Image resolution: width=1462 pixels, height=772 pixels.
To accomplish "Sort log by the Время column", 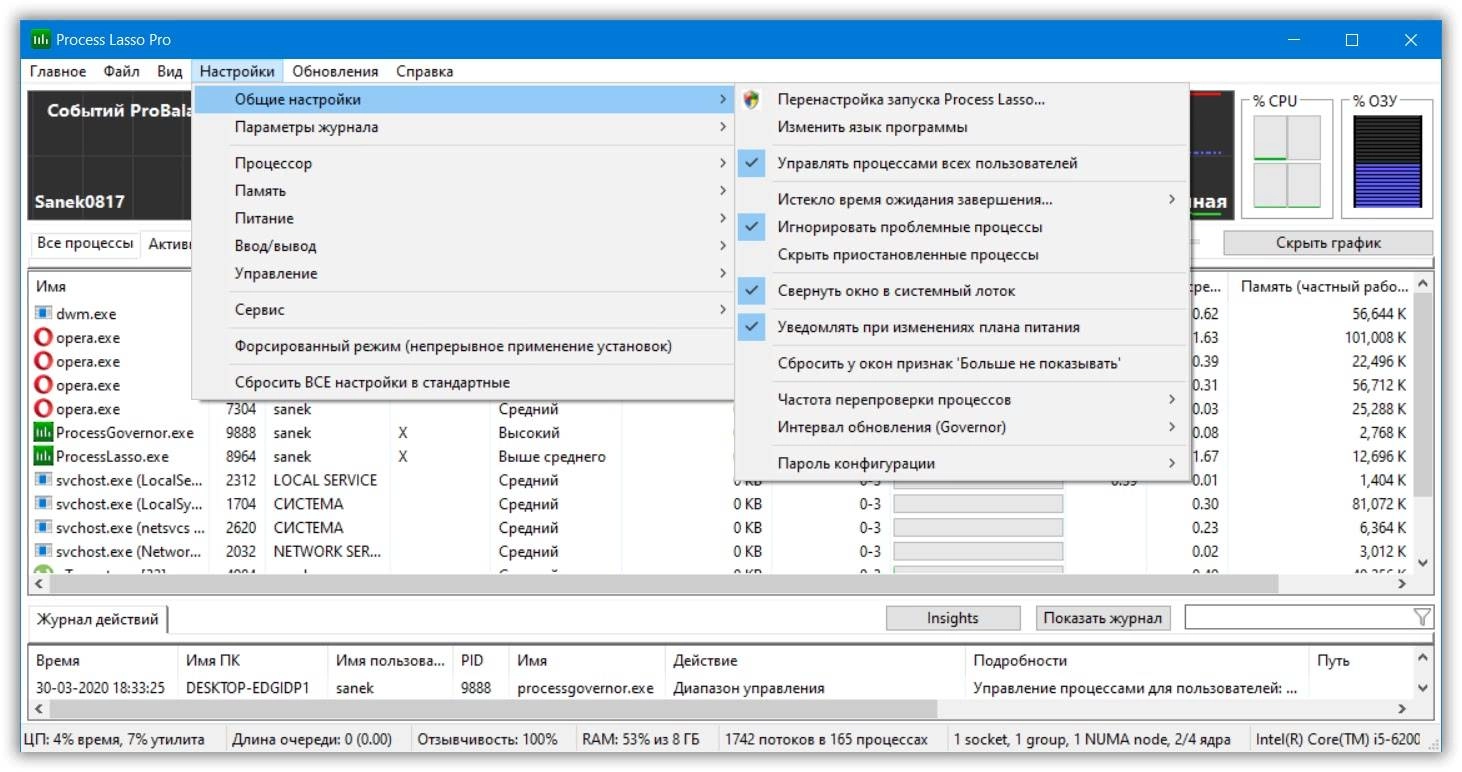I will 103,661.
